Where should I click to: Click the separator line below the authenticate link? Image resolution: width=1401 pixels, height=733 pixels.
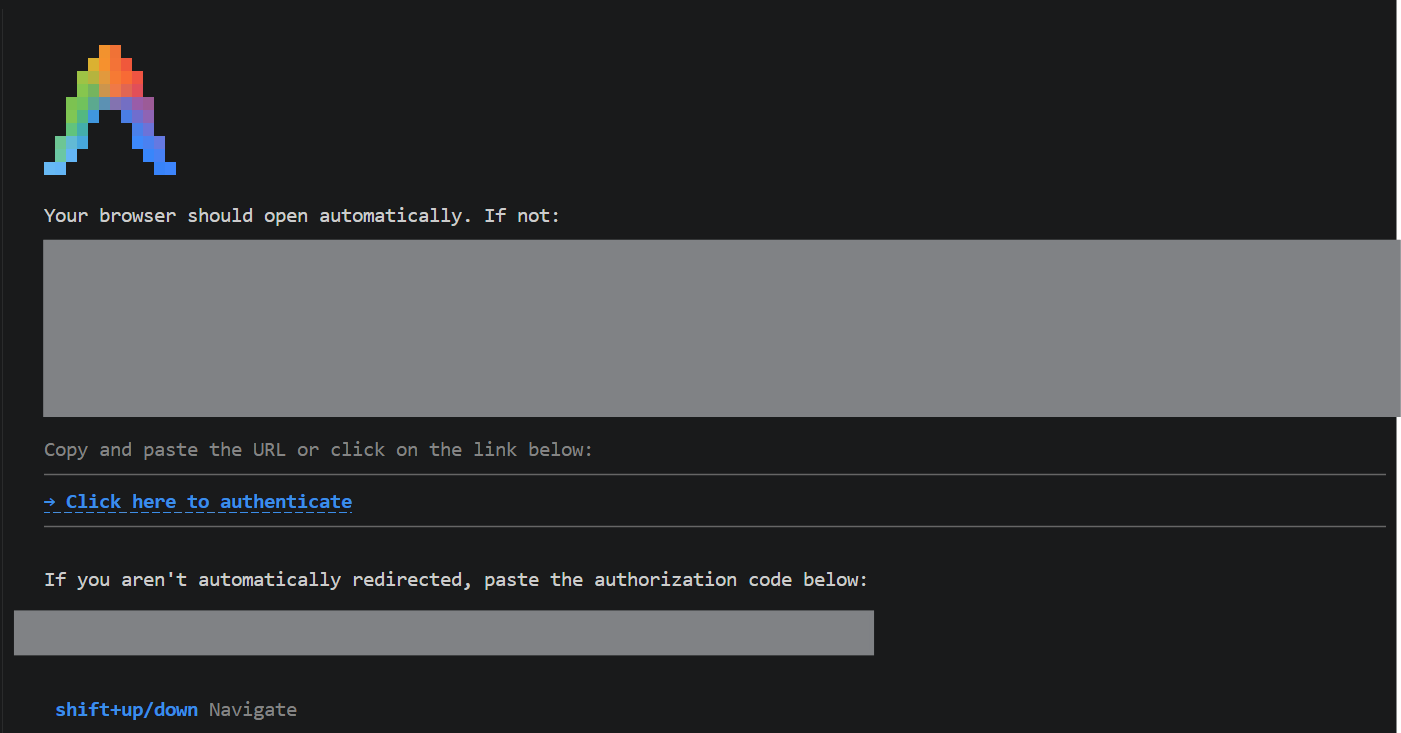(x=715, y=526)
